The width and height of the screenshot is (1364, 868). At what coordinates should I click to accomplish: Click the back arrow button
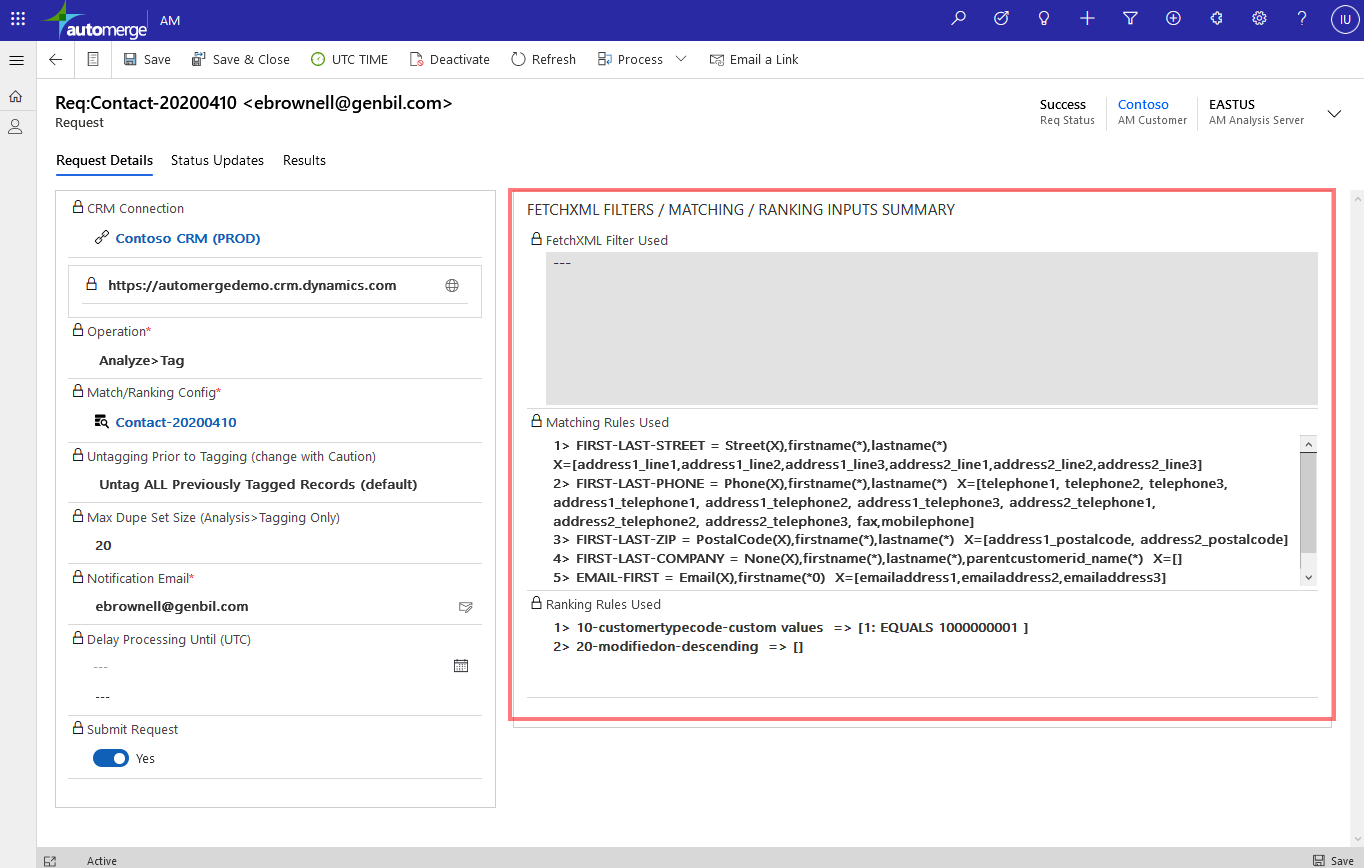pos(55,60)
